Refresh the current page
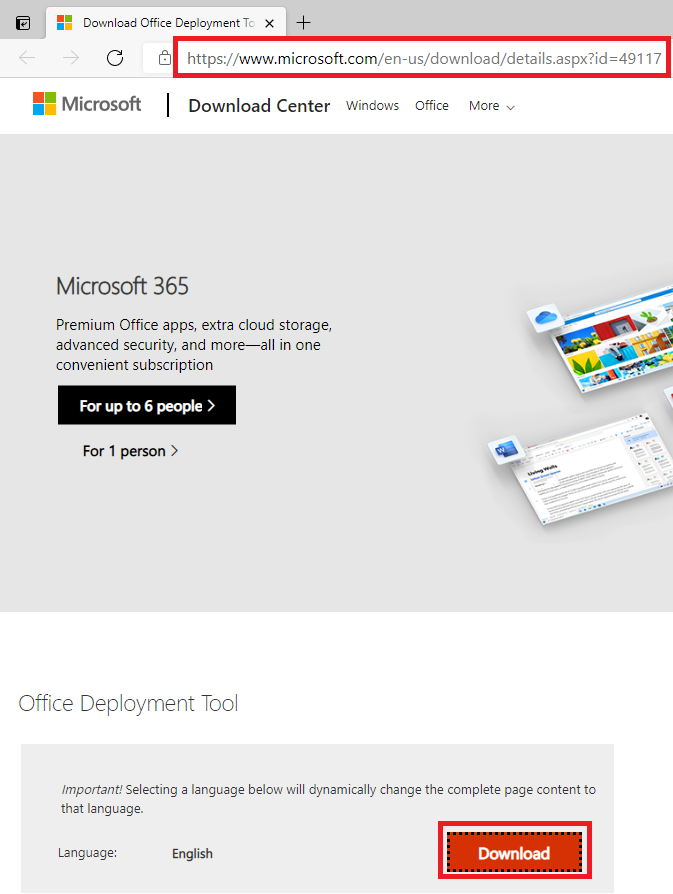673x894 pixels. [x=115, y=58]
